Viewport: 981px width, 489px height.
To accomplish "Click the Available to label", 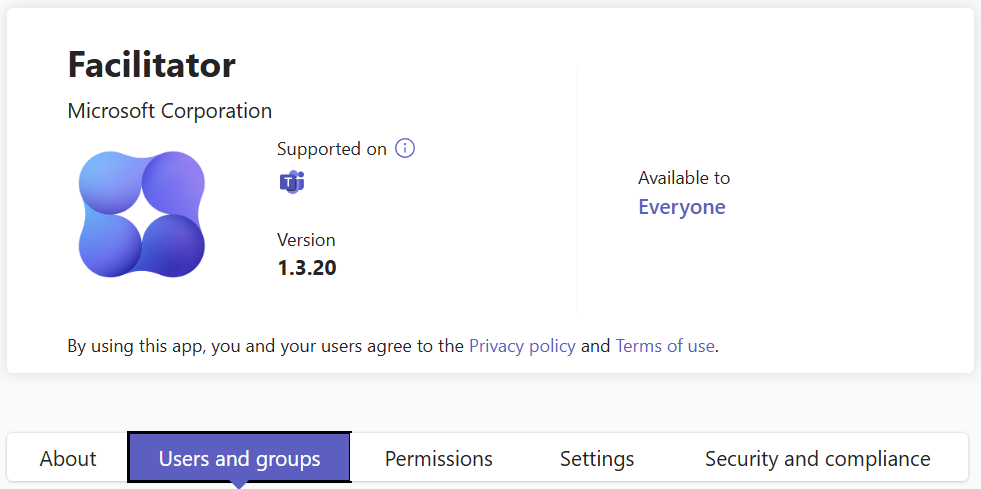I will tap(684, 178).
